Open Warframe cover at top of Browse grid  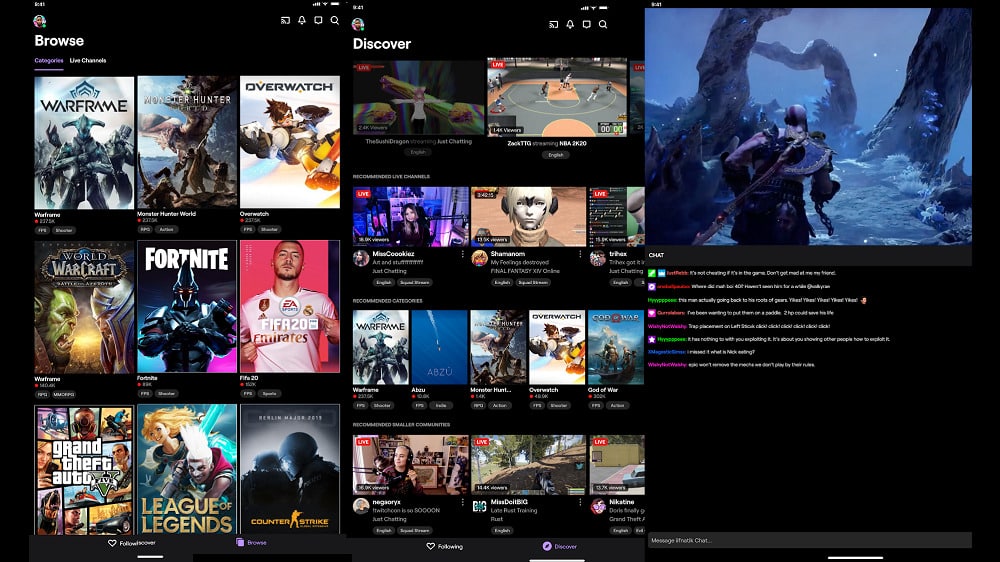pos(84,142)
